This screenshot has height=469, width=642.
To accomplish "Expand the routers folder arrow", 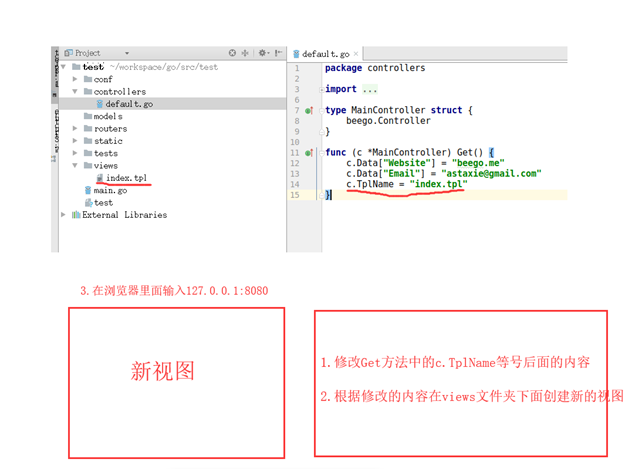I will (75, 128).
